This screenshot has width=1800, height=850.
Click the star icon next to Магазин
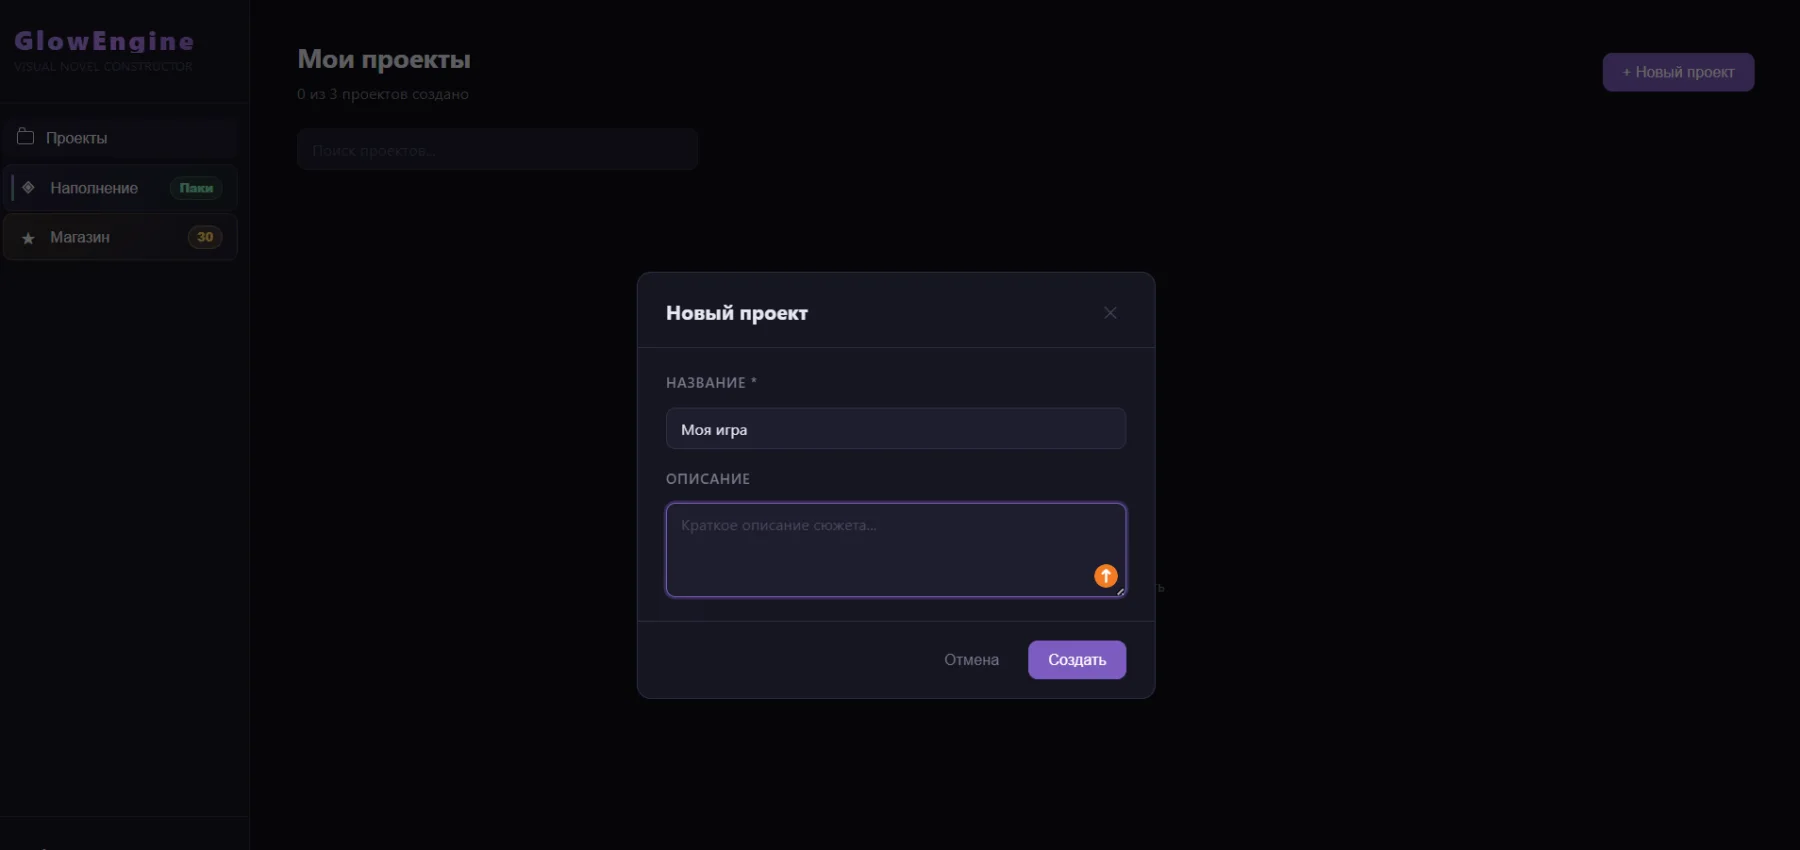pos(28,238)
